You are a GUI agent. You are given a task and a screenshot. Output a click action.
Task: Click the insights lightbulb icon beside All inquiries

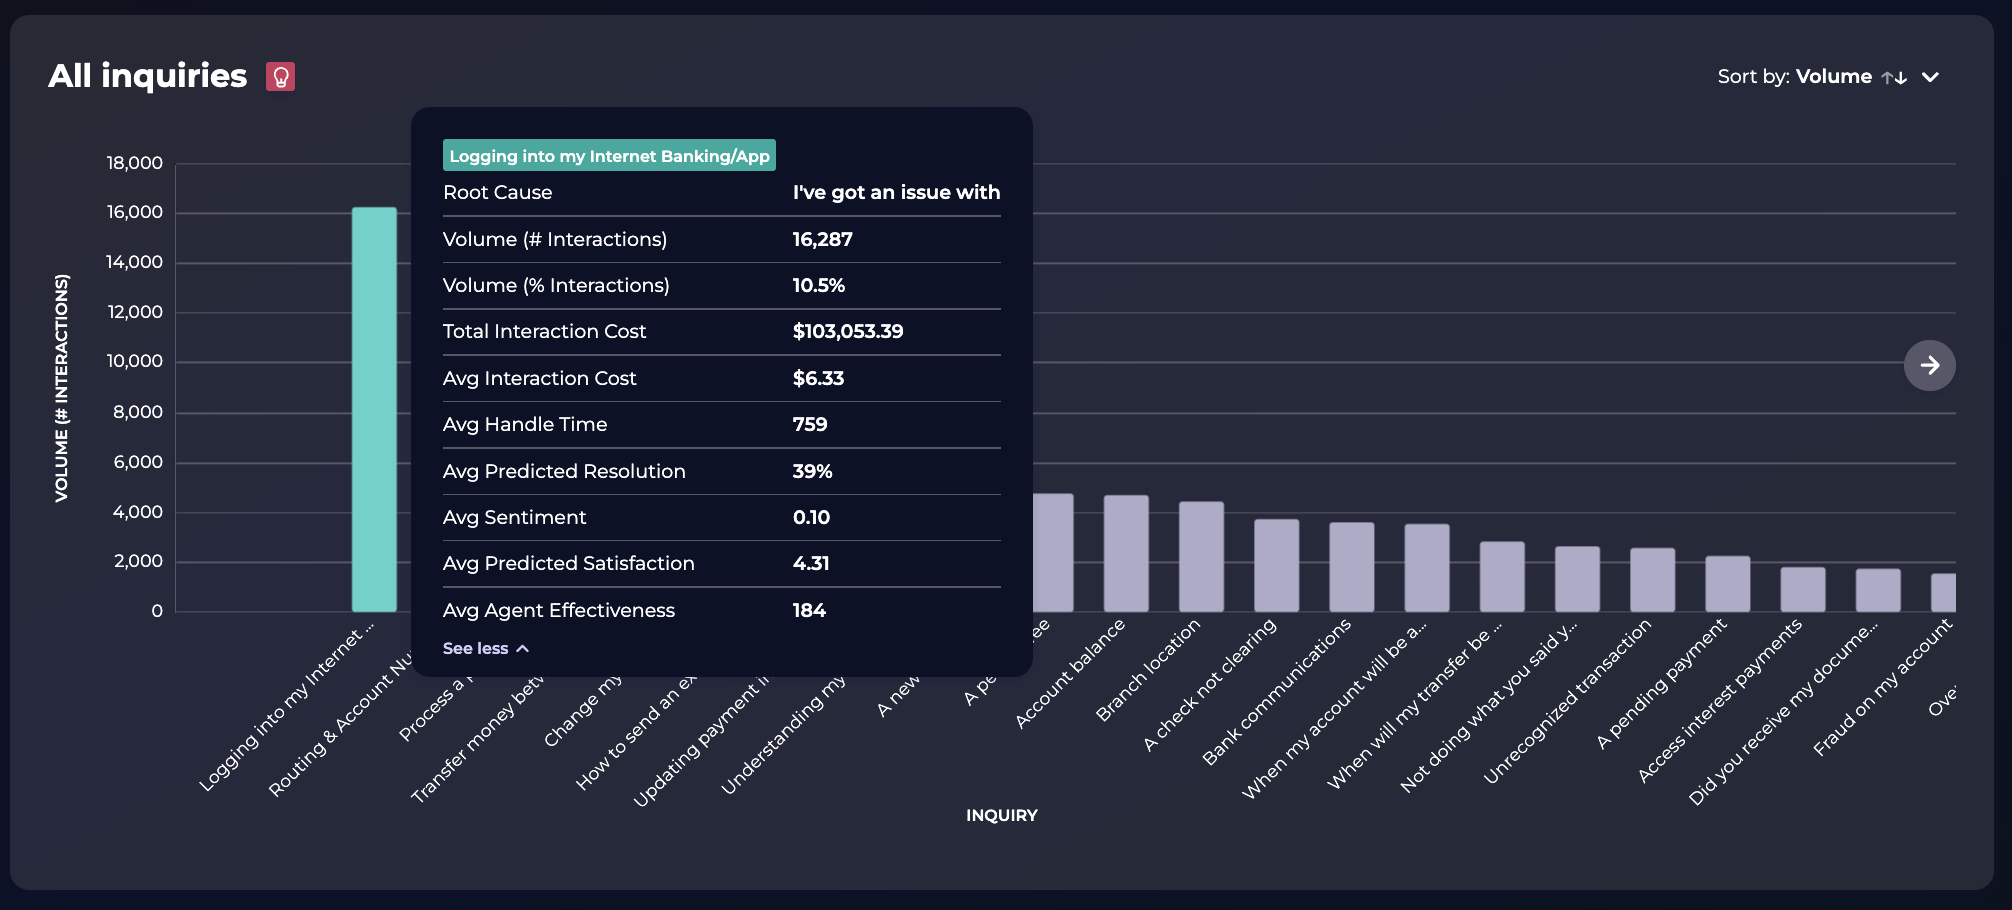pyautogui.click(x=280, y=75)
